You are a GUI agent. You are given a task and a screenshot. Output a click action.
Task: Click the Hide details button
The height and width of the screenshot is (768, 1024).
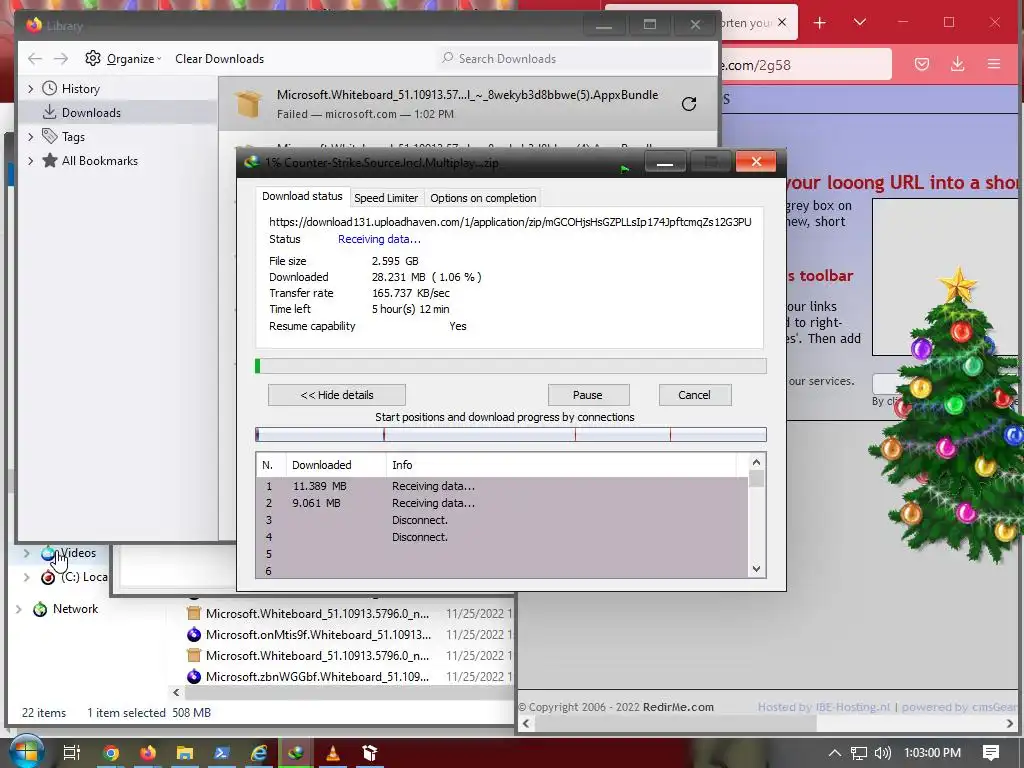click(x=337, y=395)
